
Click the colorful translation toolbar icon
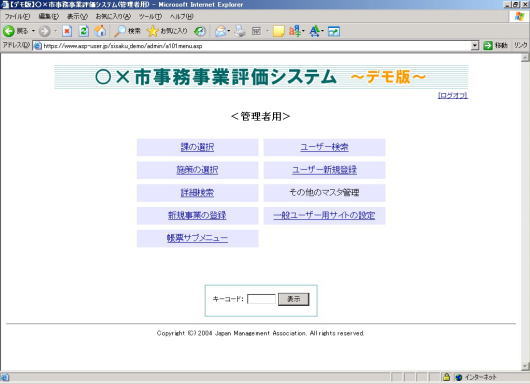pos(295,31)
